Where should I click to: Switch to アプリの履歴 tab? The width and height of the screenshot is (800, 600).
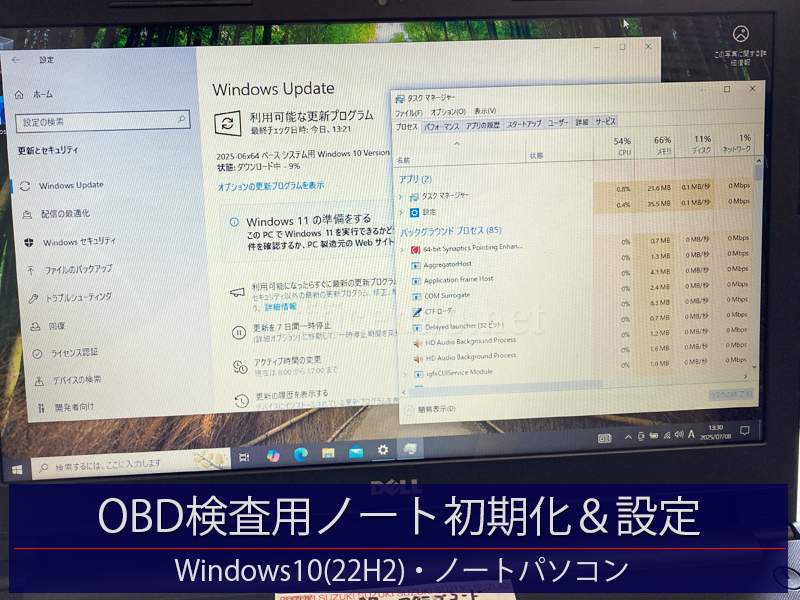(x=482, y=125)
